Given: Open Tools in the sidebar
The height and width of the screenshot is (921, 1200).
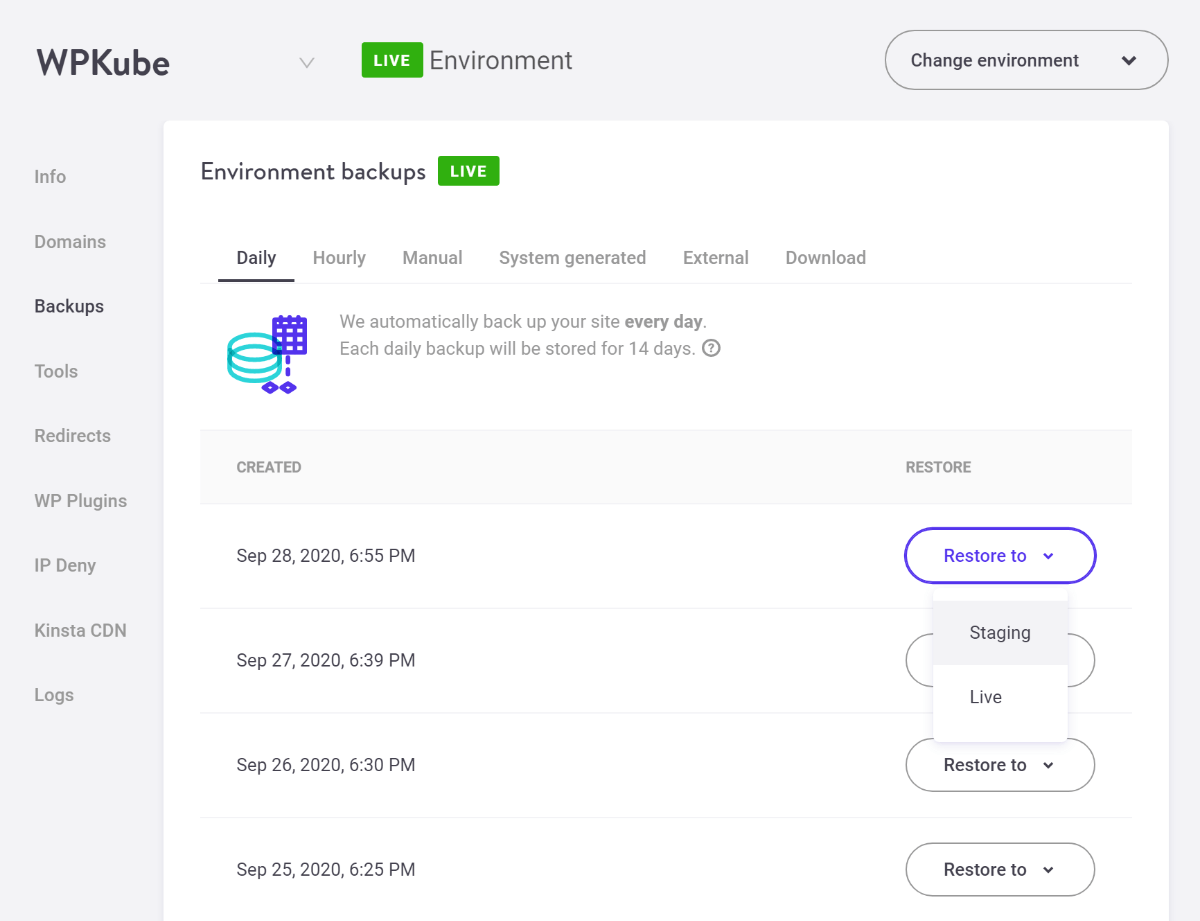Looking at the screenshot, I should click(56, 371).
